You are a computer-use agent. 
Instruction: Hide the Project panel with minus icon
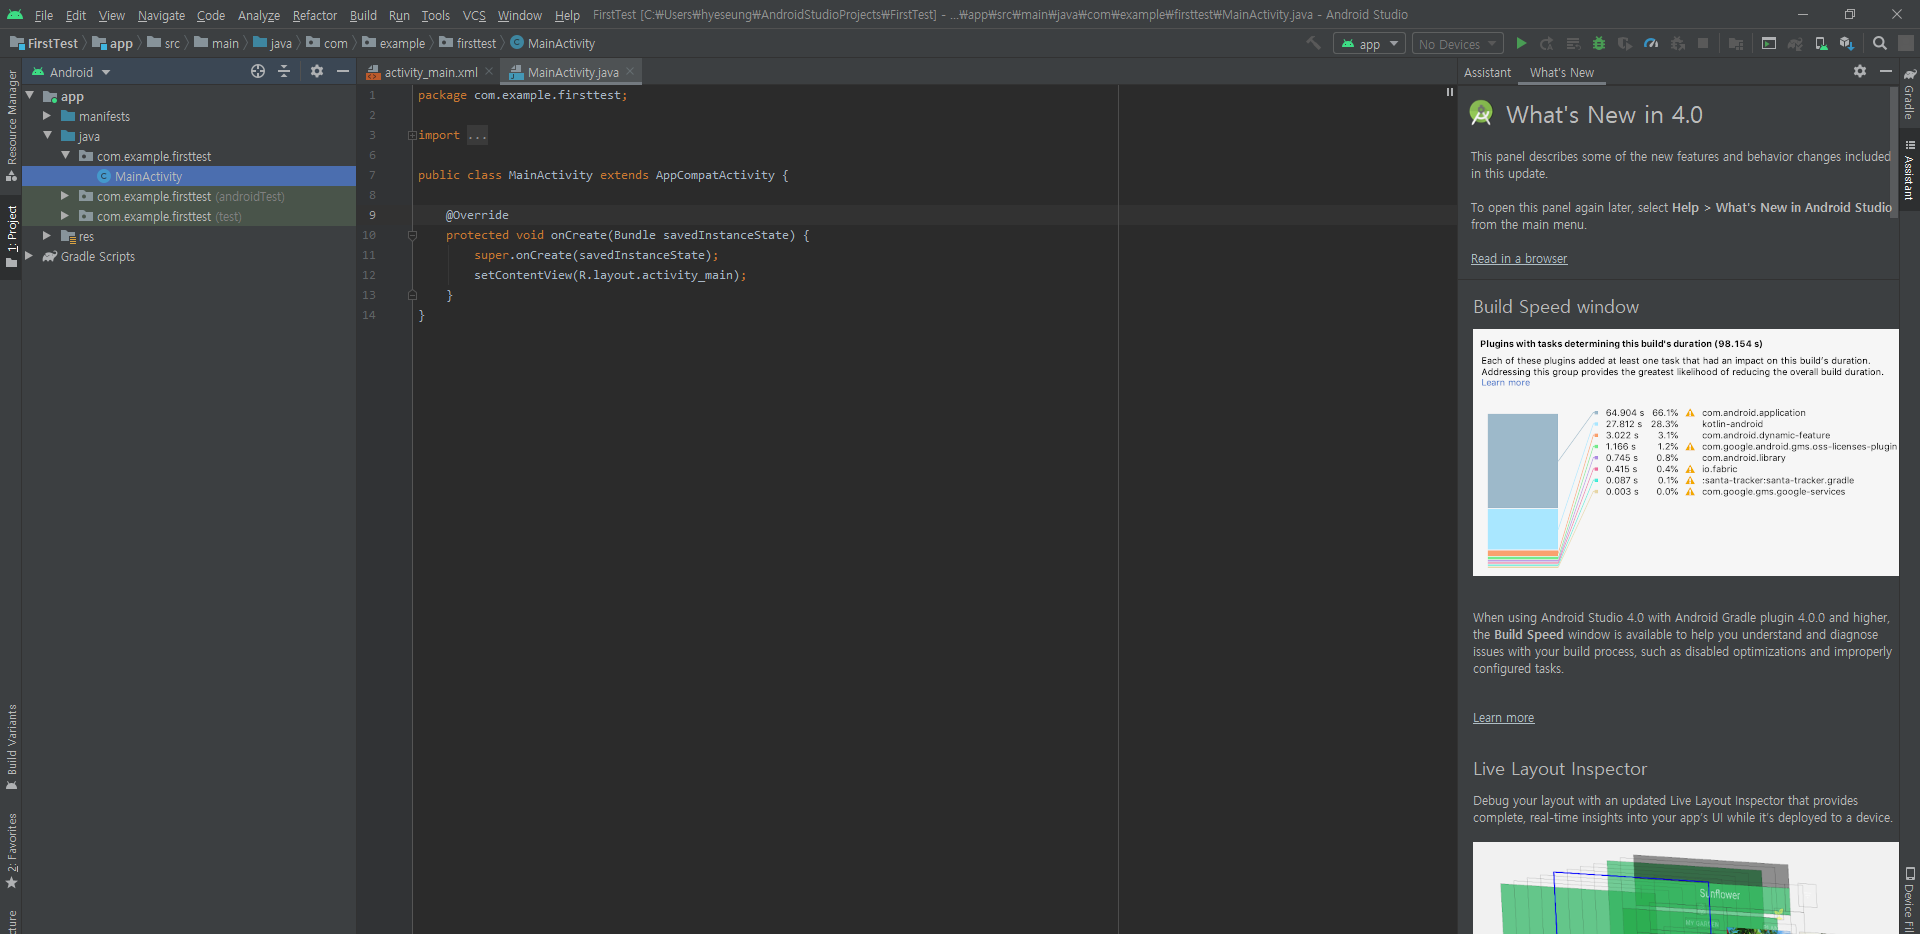(x=343, y=71)
